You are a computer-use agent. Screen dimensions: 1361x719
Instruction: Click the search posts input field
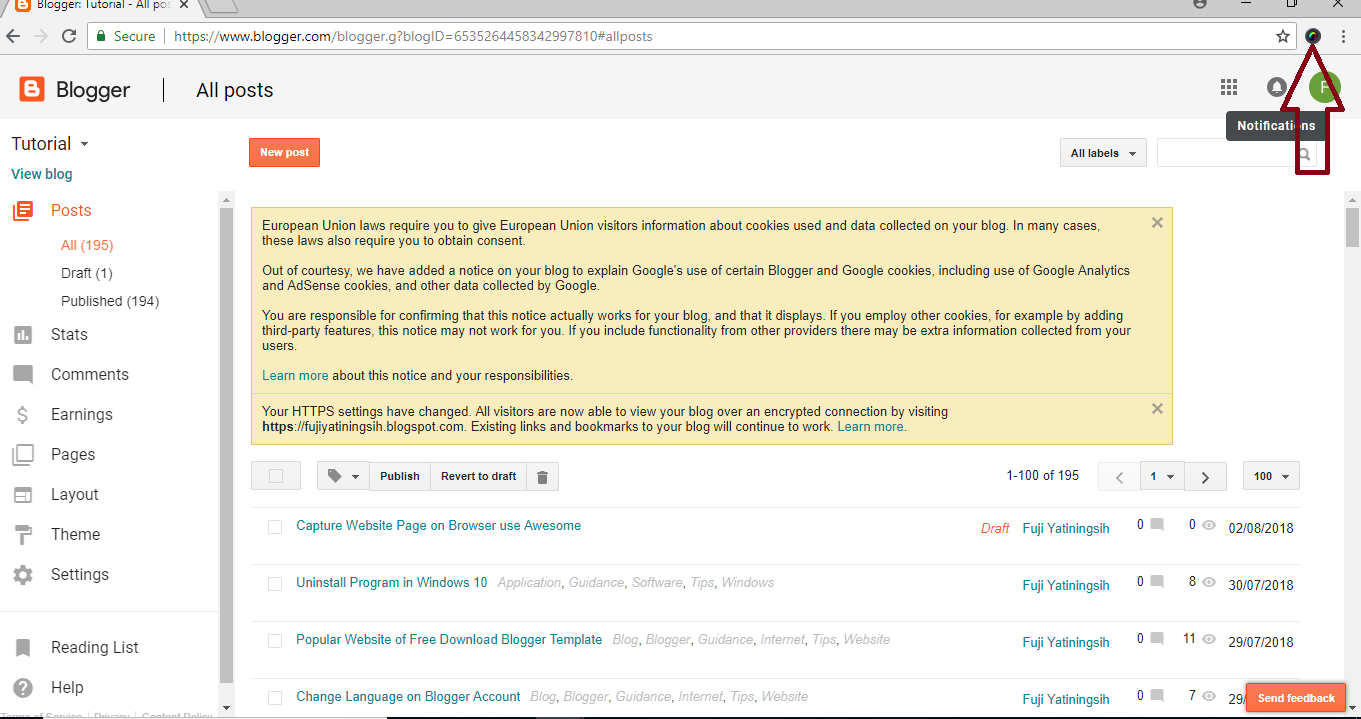point(1225,153)
